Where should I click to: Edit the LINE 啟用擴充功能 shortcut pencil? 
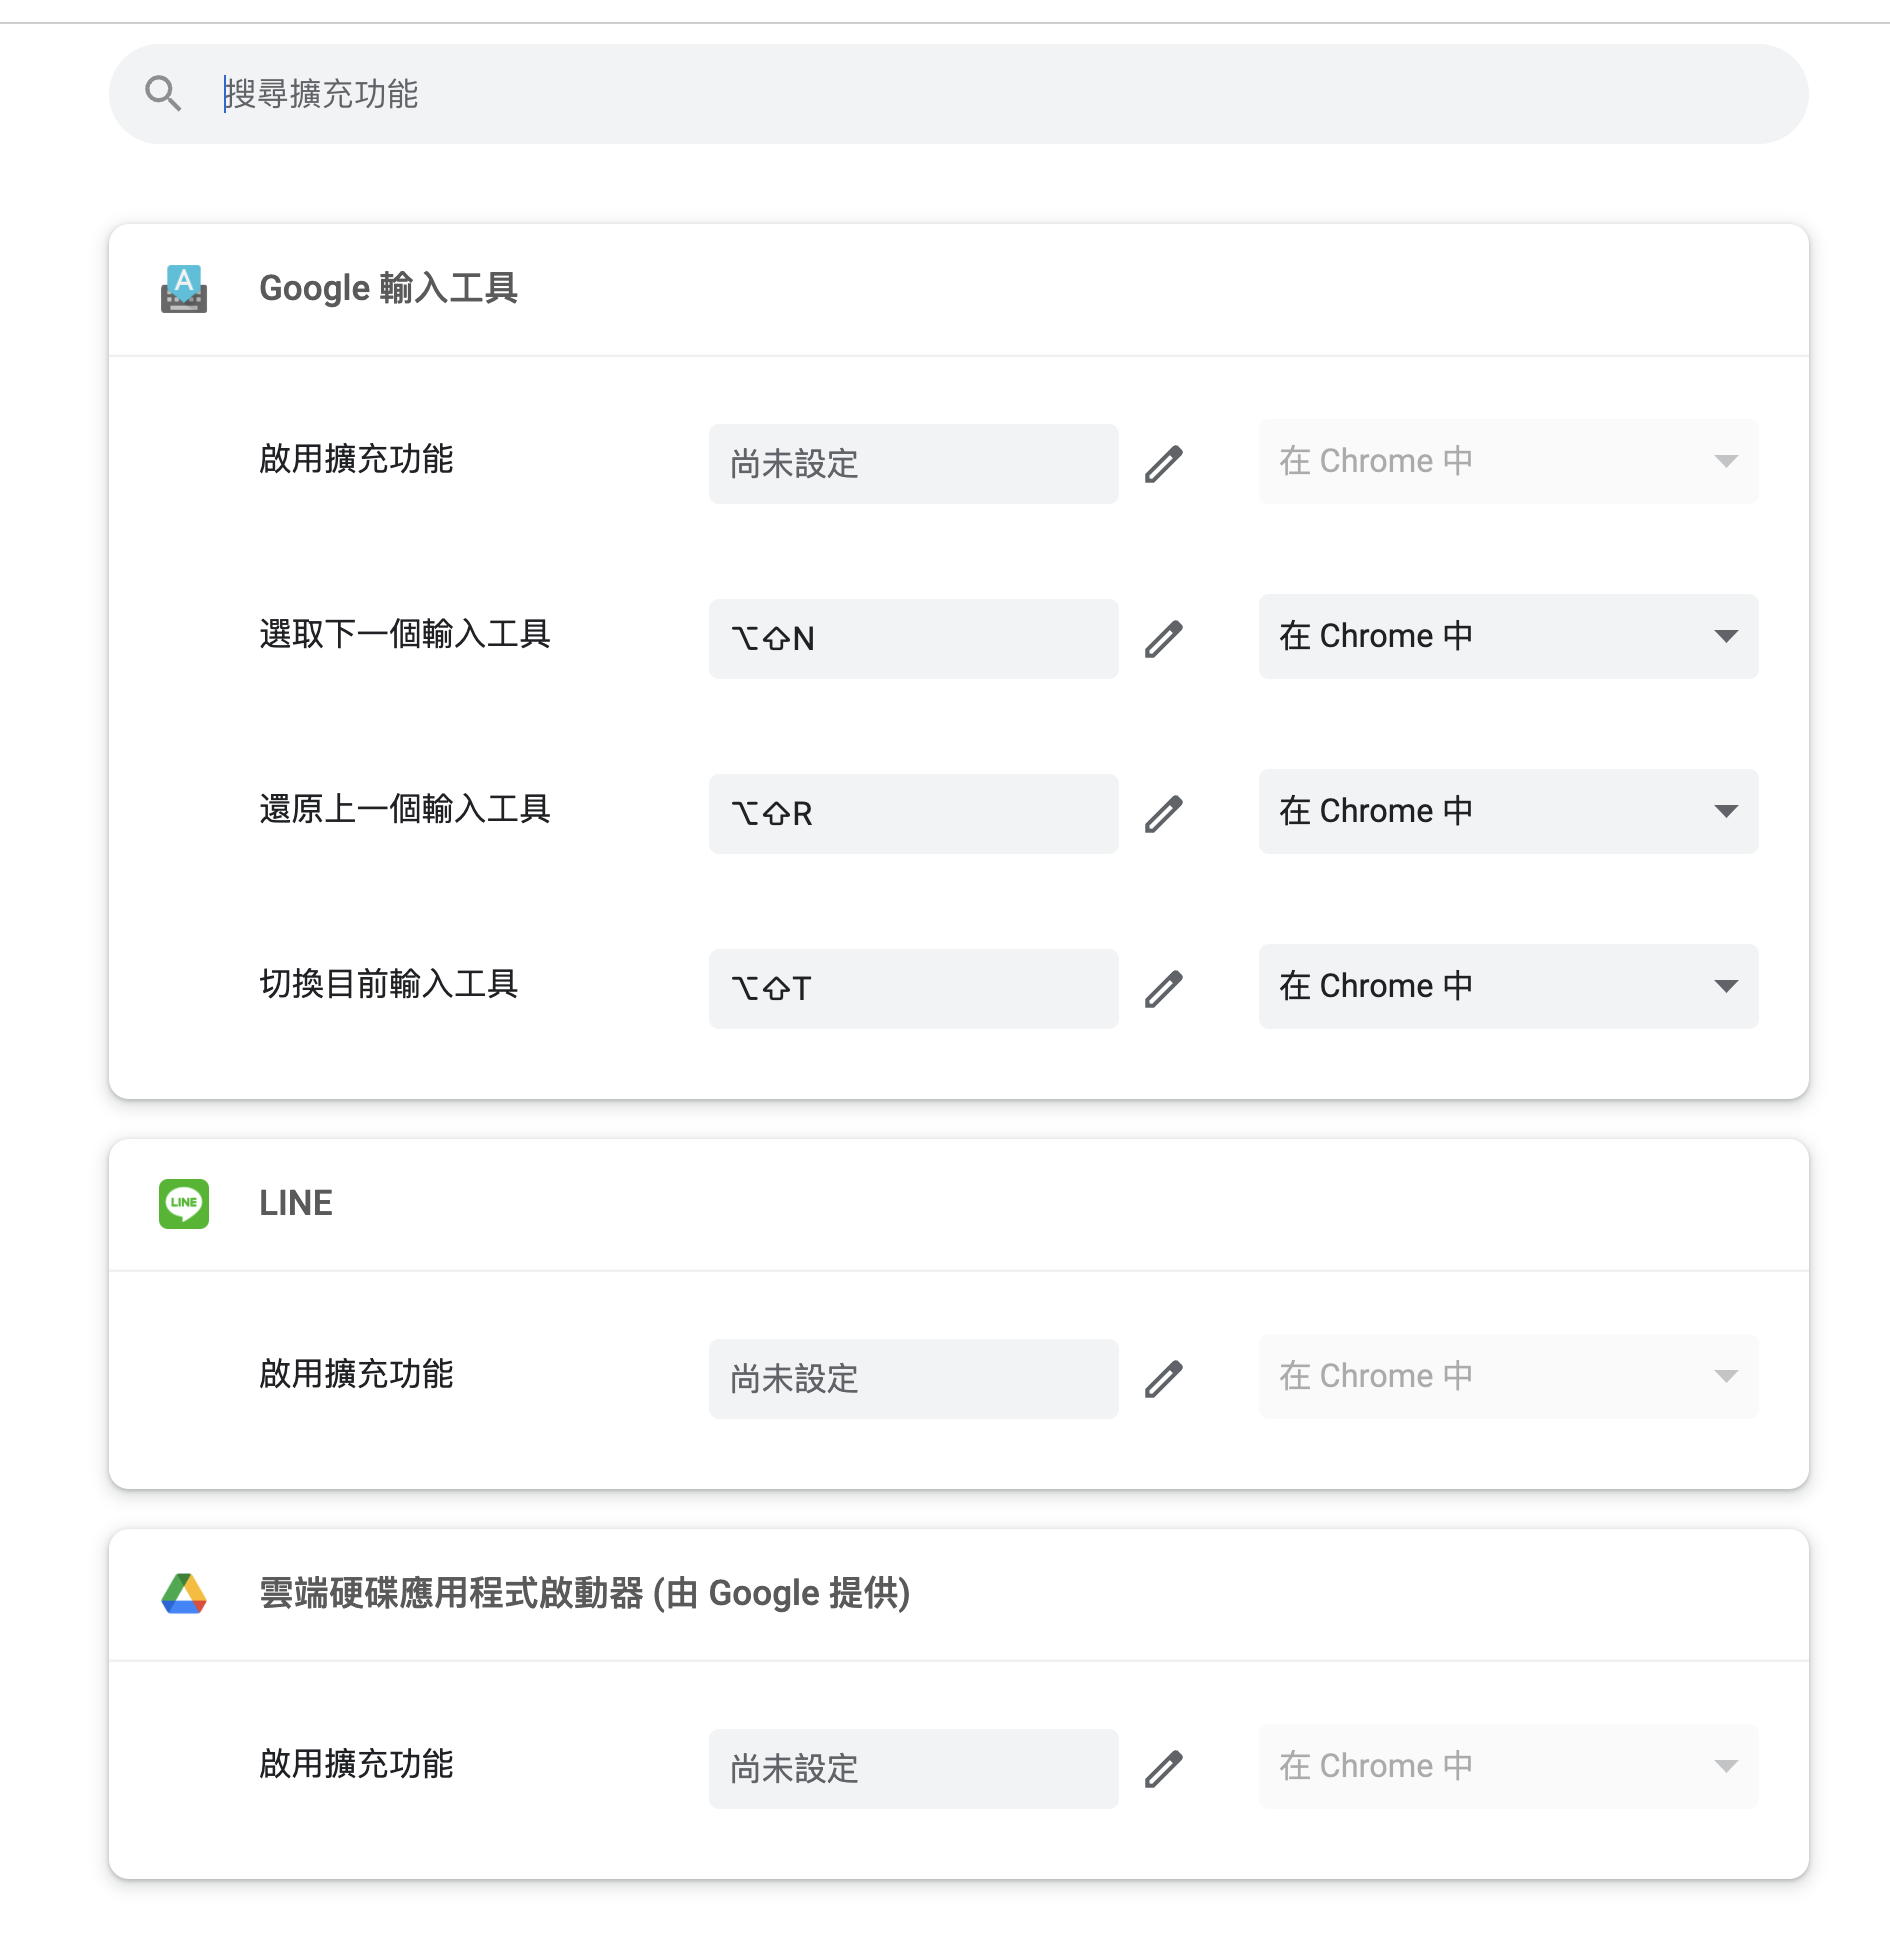(1164, 1378)
